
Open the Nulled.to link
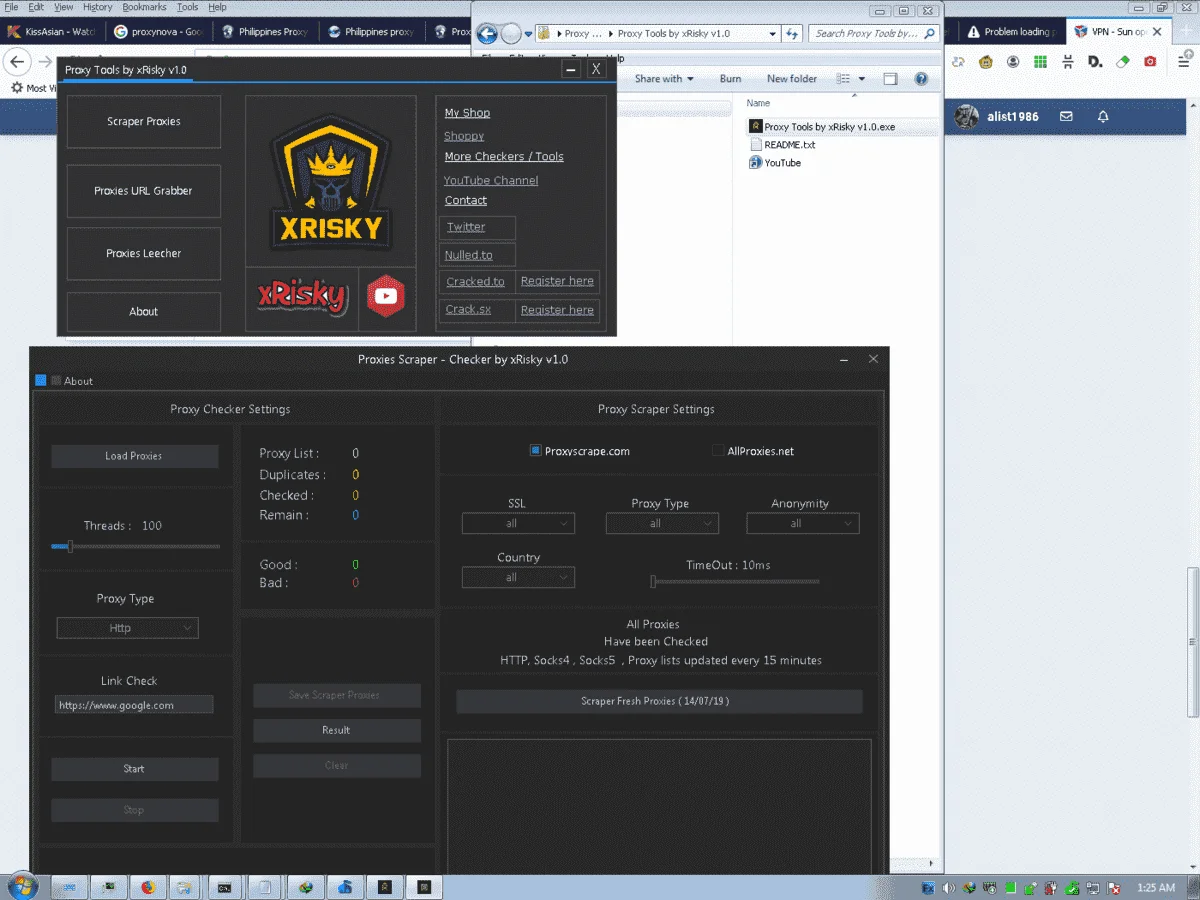point(468,255)
